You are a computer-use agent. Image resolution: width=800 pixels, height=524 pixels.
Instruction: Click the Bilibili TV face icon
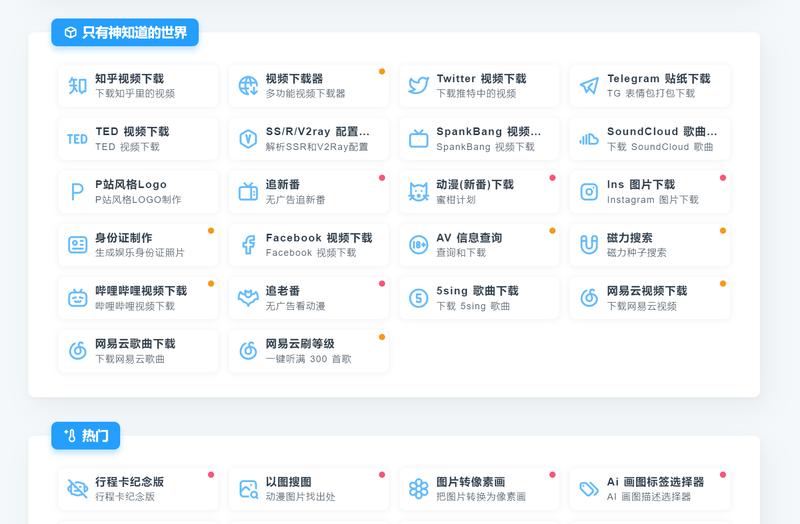pyautogui.click(x=78, y=298)
